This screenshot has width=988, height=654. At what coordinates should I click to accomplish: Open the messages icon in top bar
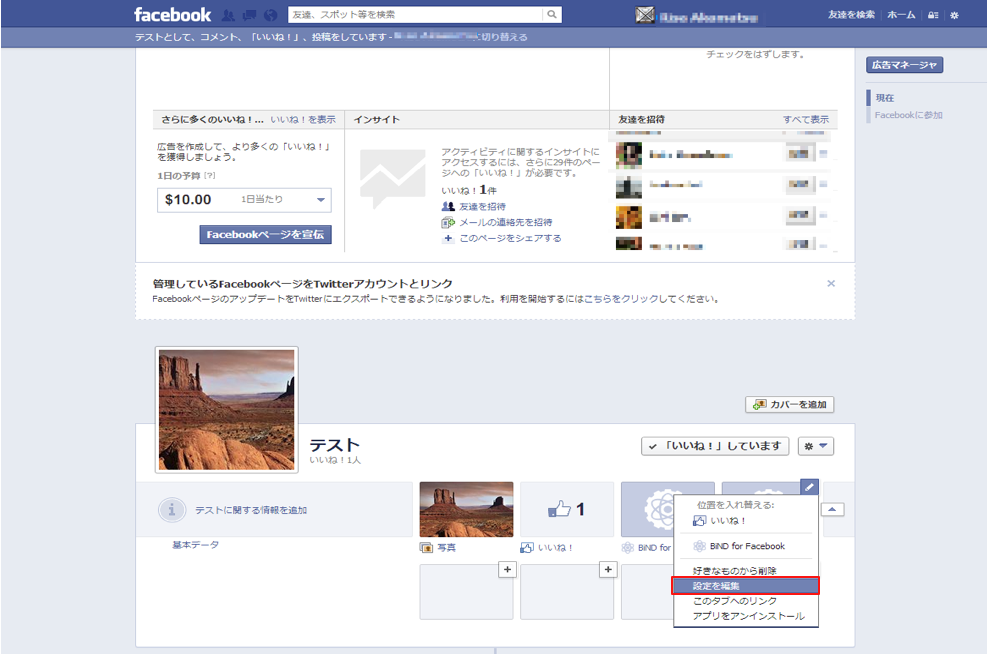(250, 15)
